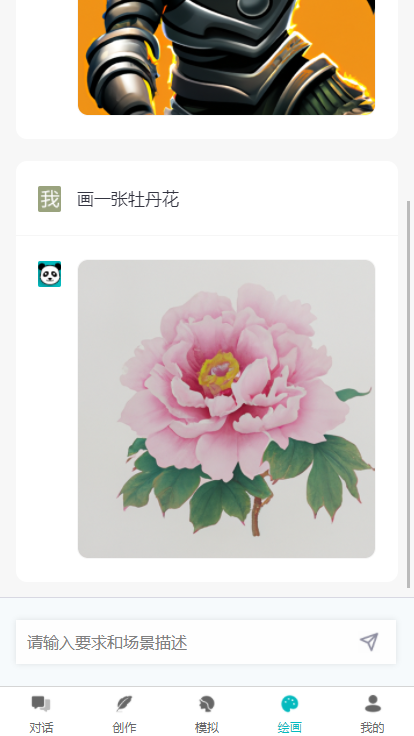
Task: Select the 绘画 tab label
Action: (290, 728)
